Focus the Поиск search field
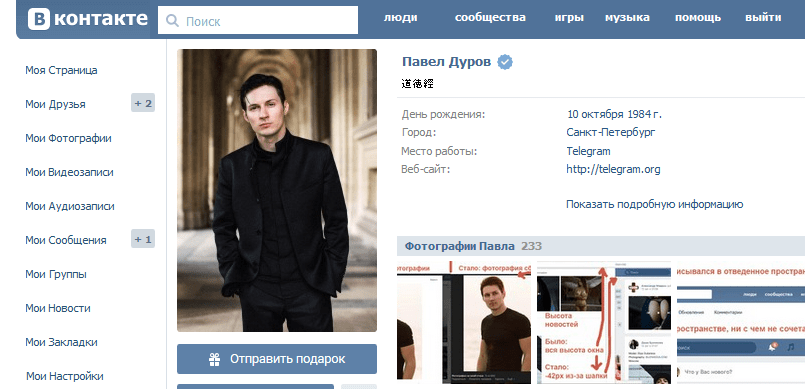 coord(258,20)
